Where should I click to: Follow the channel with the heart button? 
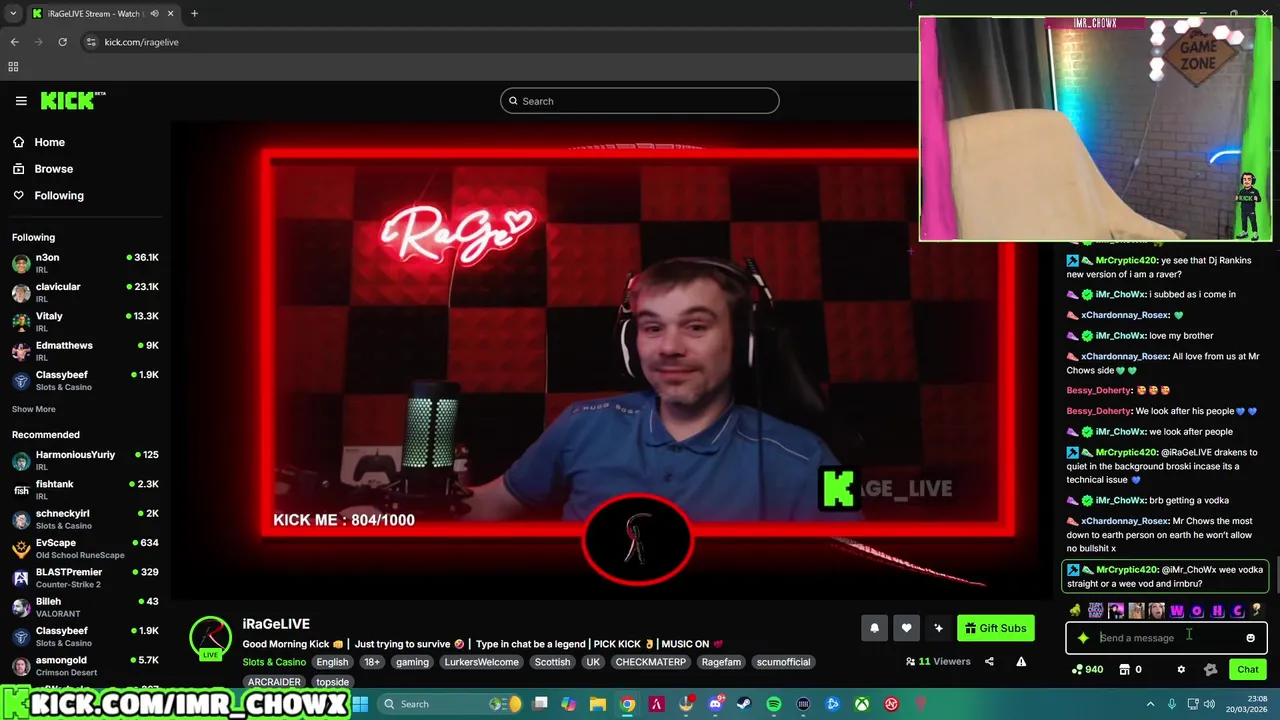pos(906,628)
